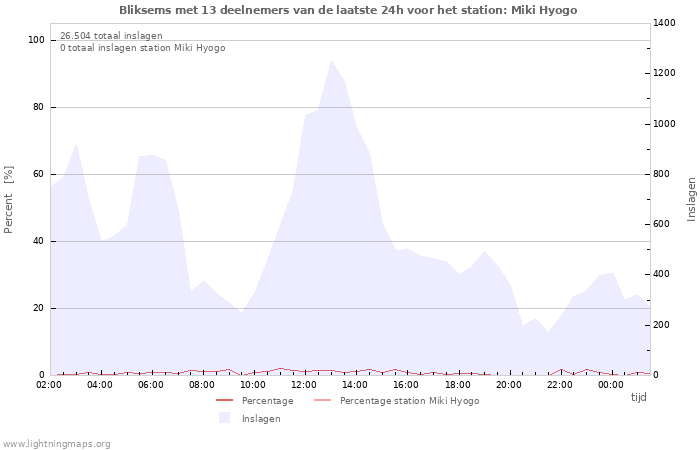700x450 pixels.
Task: Select the 'Percentage' legend label
Action: (267, 401)
